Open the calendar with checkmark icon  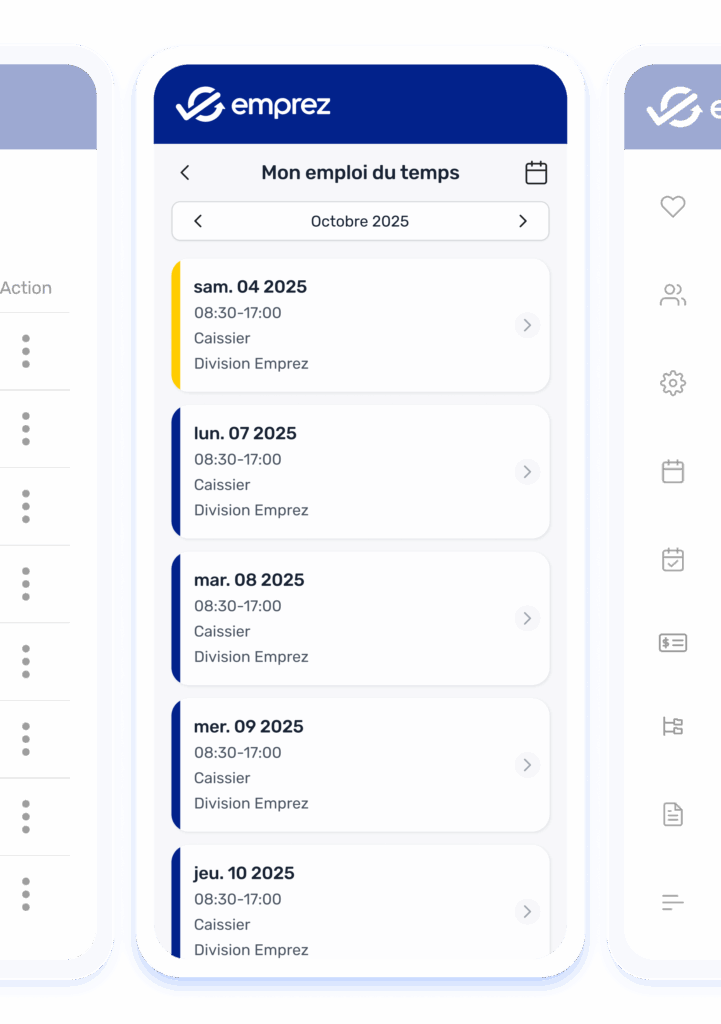pyautogui.click(x=673, y=559)
